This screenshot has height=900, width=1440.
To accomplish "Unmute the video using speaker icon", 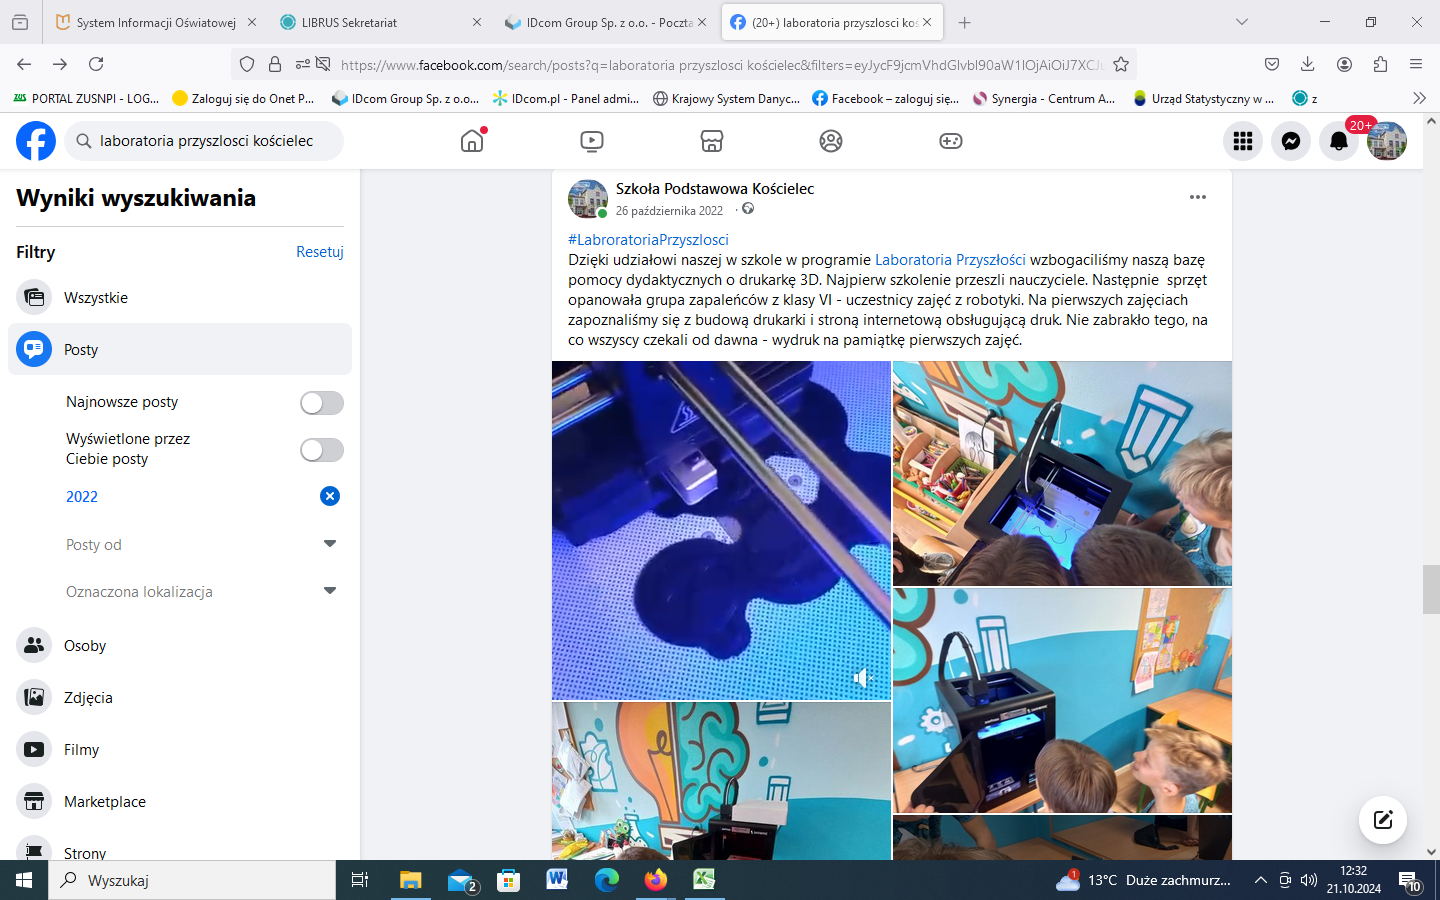I will (862, 678).
